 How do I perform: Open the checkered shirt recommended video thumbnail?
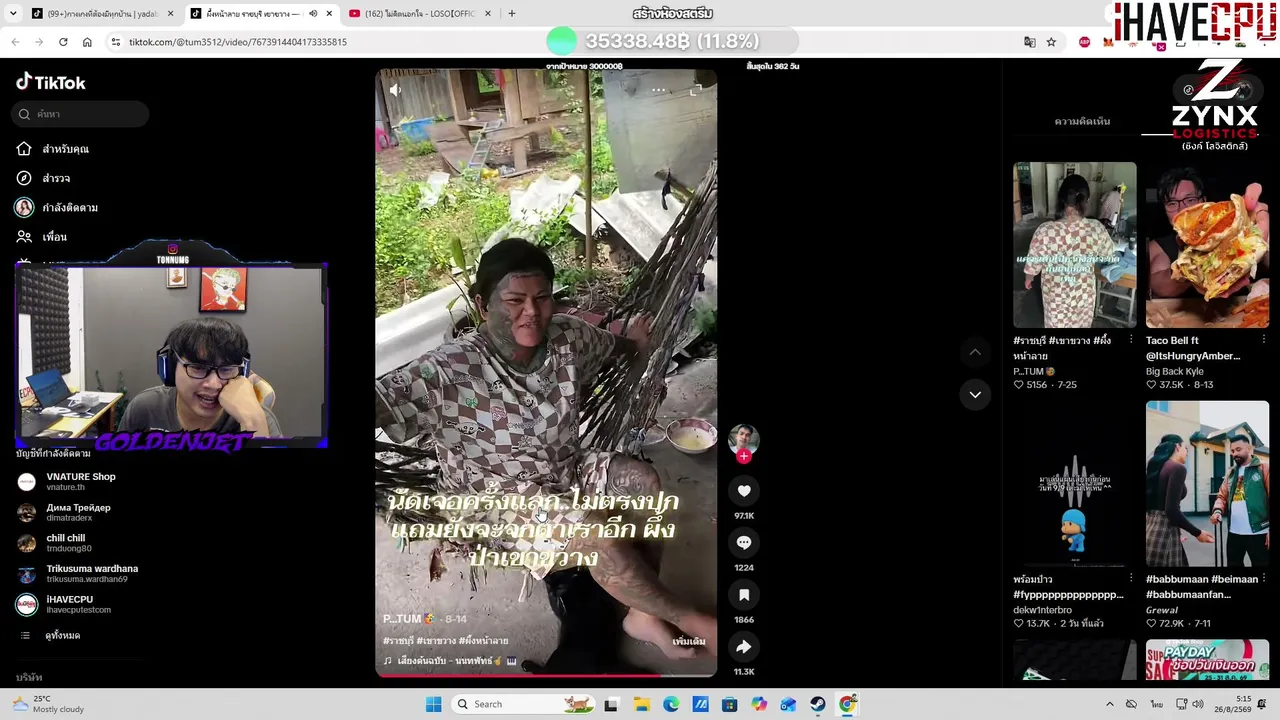[1075, 245]
